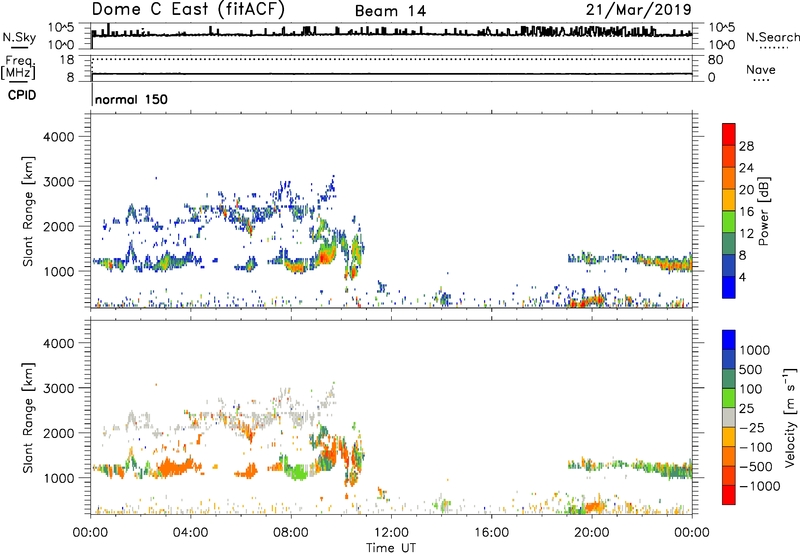Click the '20:00' time tick label
800x554 pixels.
pos(591,533)
